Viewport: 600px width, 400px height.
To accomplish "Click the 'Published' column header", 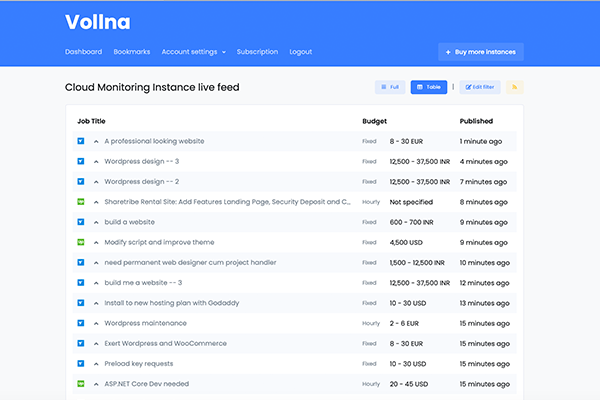I will (x=476, y=121).
